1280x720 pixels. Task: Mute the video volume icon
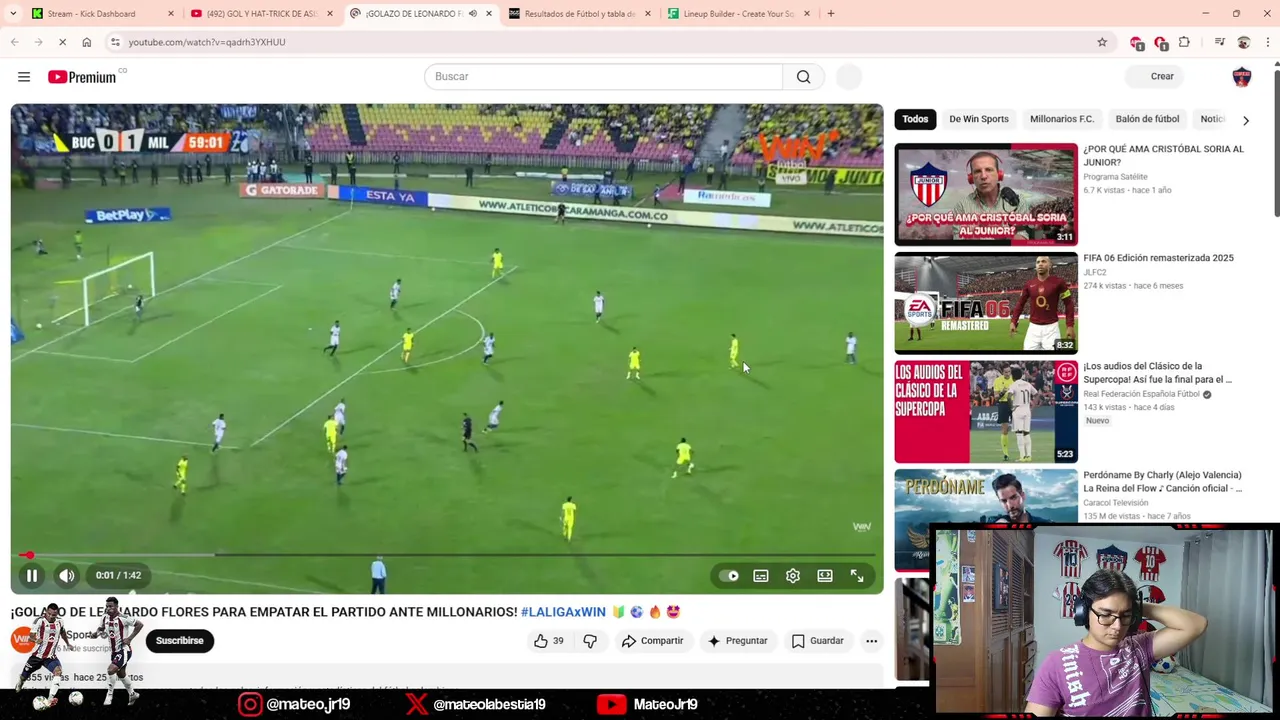pos(66,575)
